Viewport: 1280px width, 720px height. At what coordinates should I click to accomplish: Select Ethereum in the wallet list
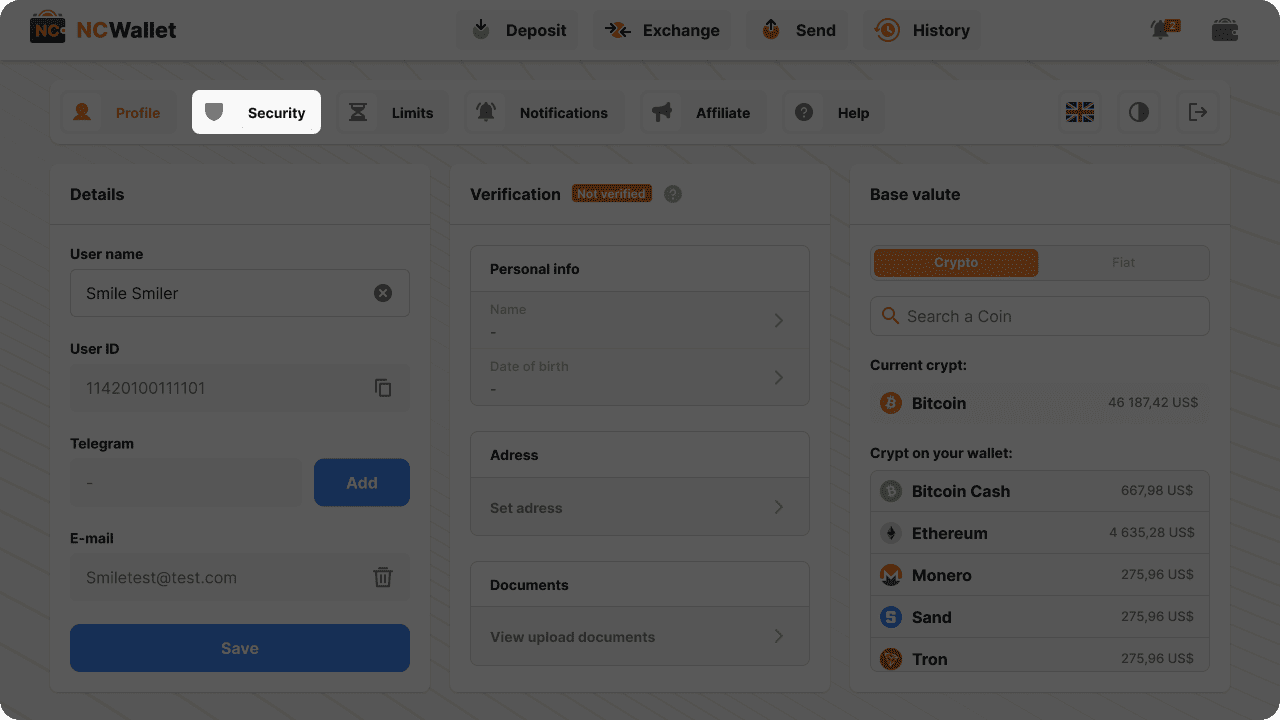click(1040, 533)
